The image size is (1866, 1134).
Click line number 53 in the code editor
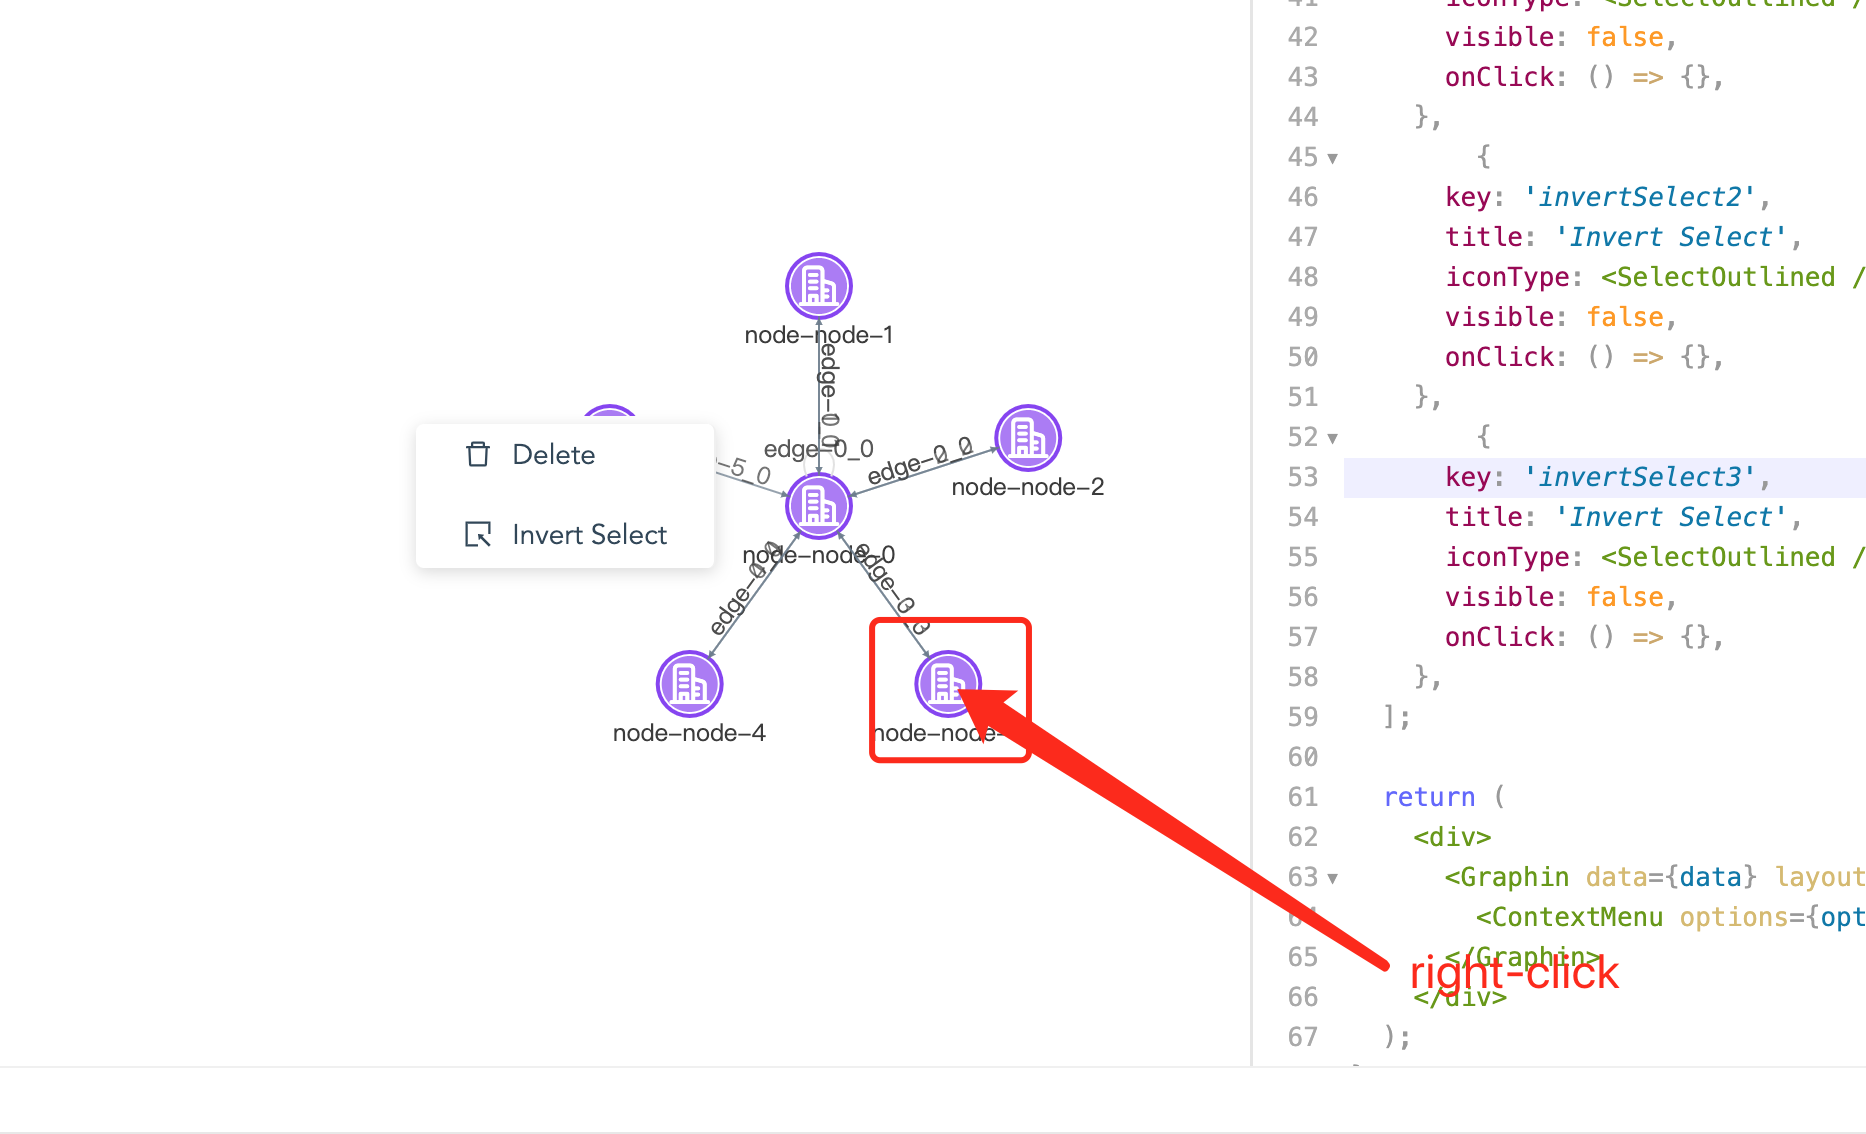click(x=1303, y=477)
